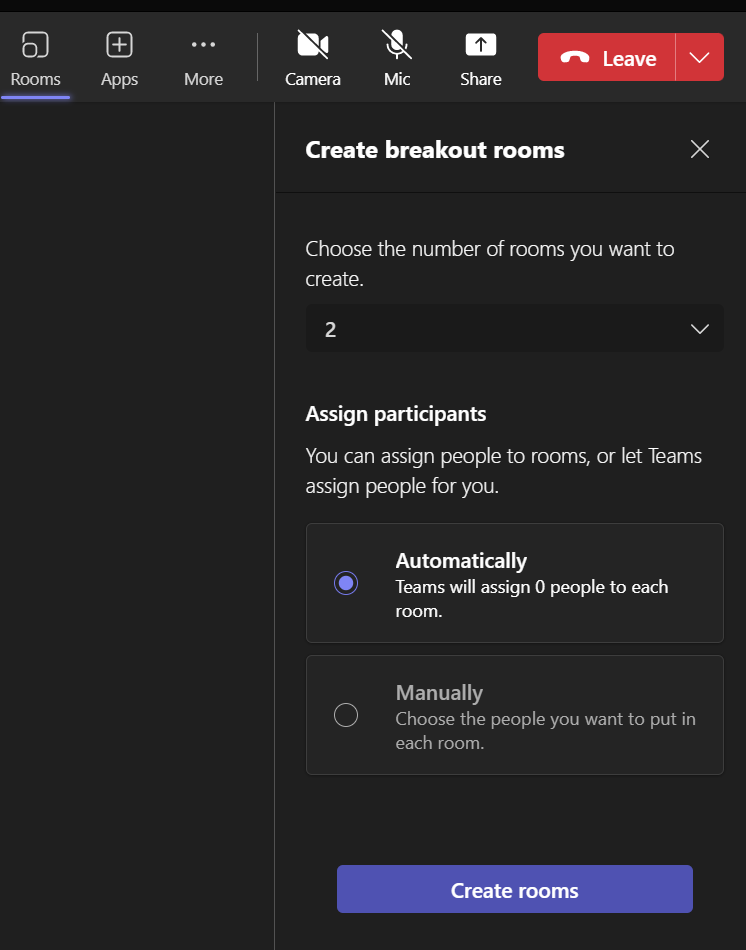Switch to the Apps tab
746x950 pixels.
(x=119, y=57)
